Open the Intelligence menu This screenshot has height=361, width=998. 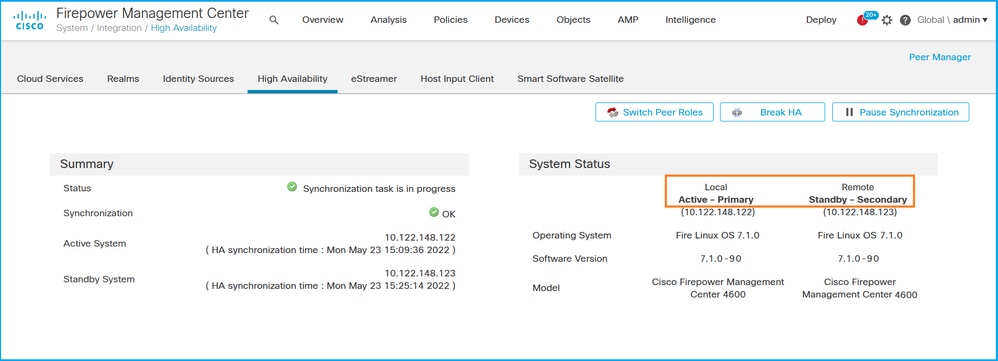click(x=691, y=20)
